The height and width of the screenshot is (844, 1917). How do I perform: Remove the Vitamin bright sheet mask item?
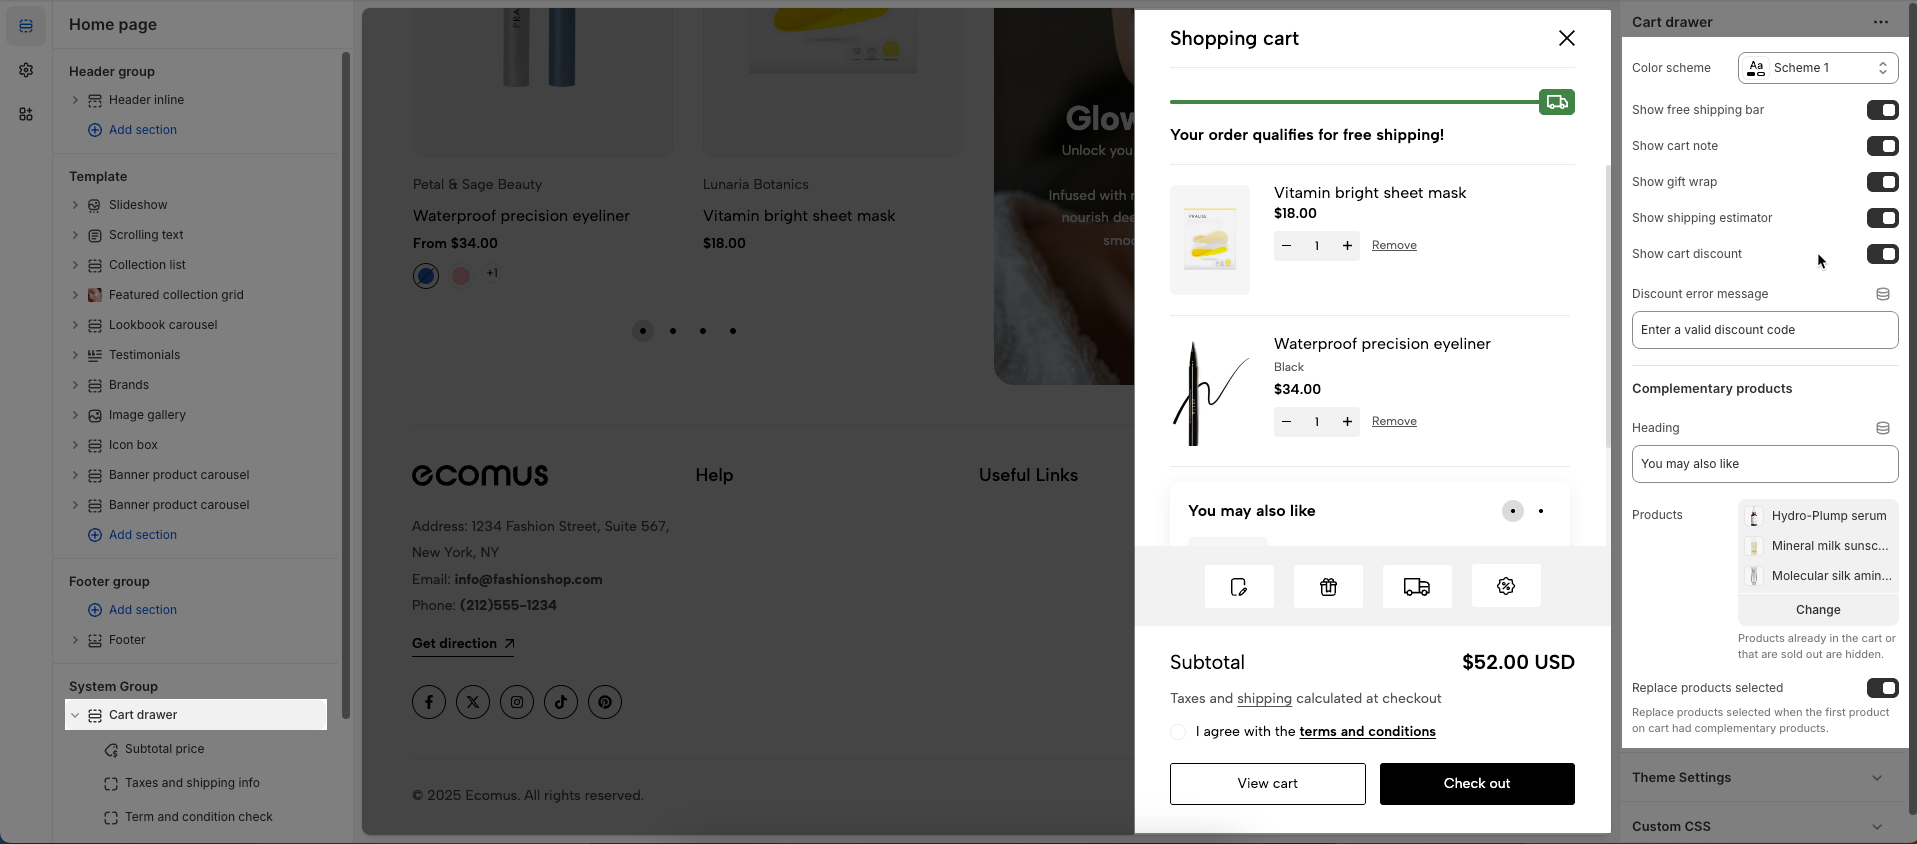coord(1394,246)
